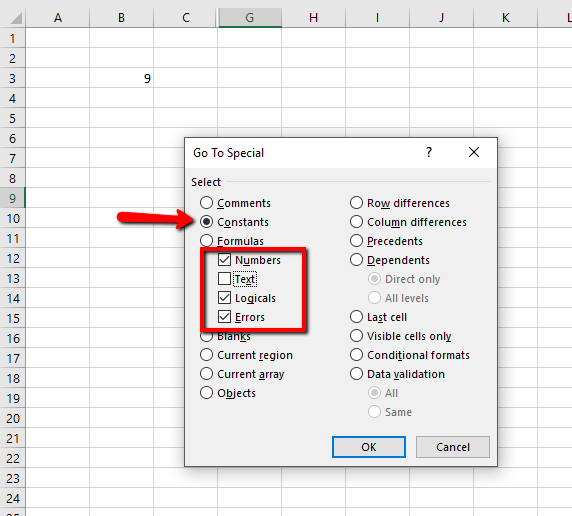The height and width of the screenshot is (516, 572).
Task: Uncheck the Errors checkbox
Action: (224, 316)
